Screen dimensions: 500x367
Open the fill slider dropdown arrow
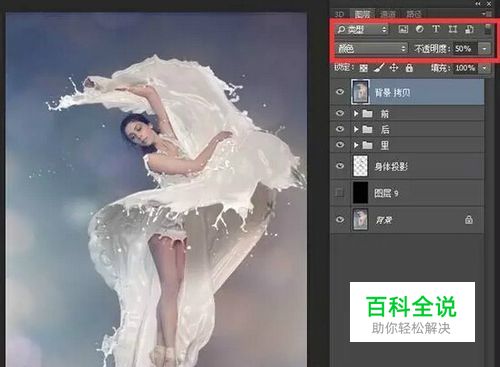pyautogui.click(x=484, y=68)
